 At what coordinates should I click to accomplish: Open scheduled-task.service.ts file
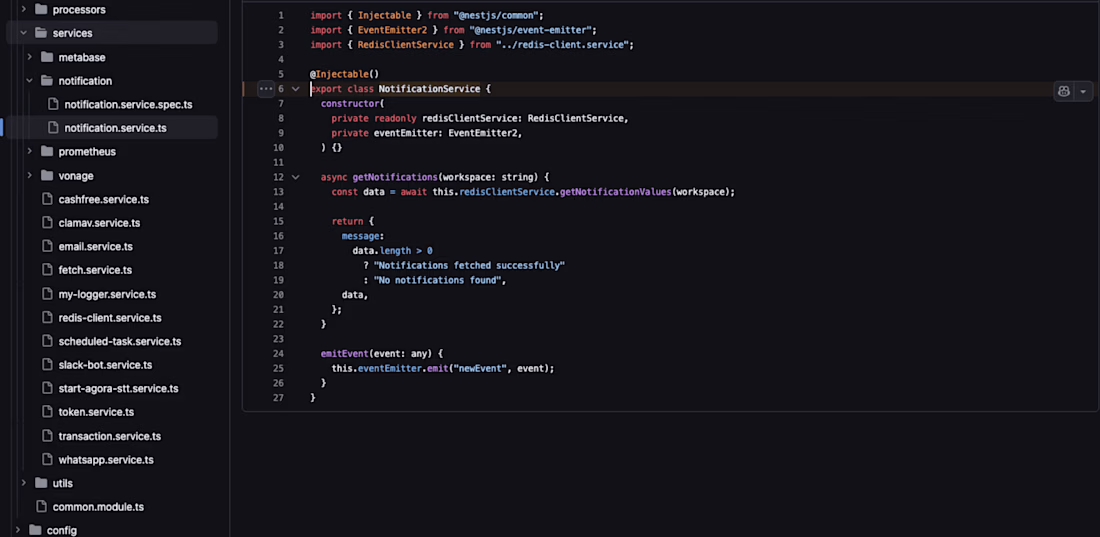pyautogui.click(x=120, y=342)
